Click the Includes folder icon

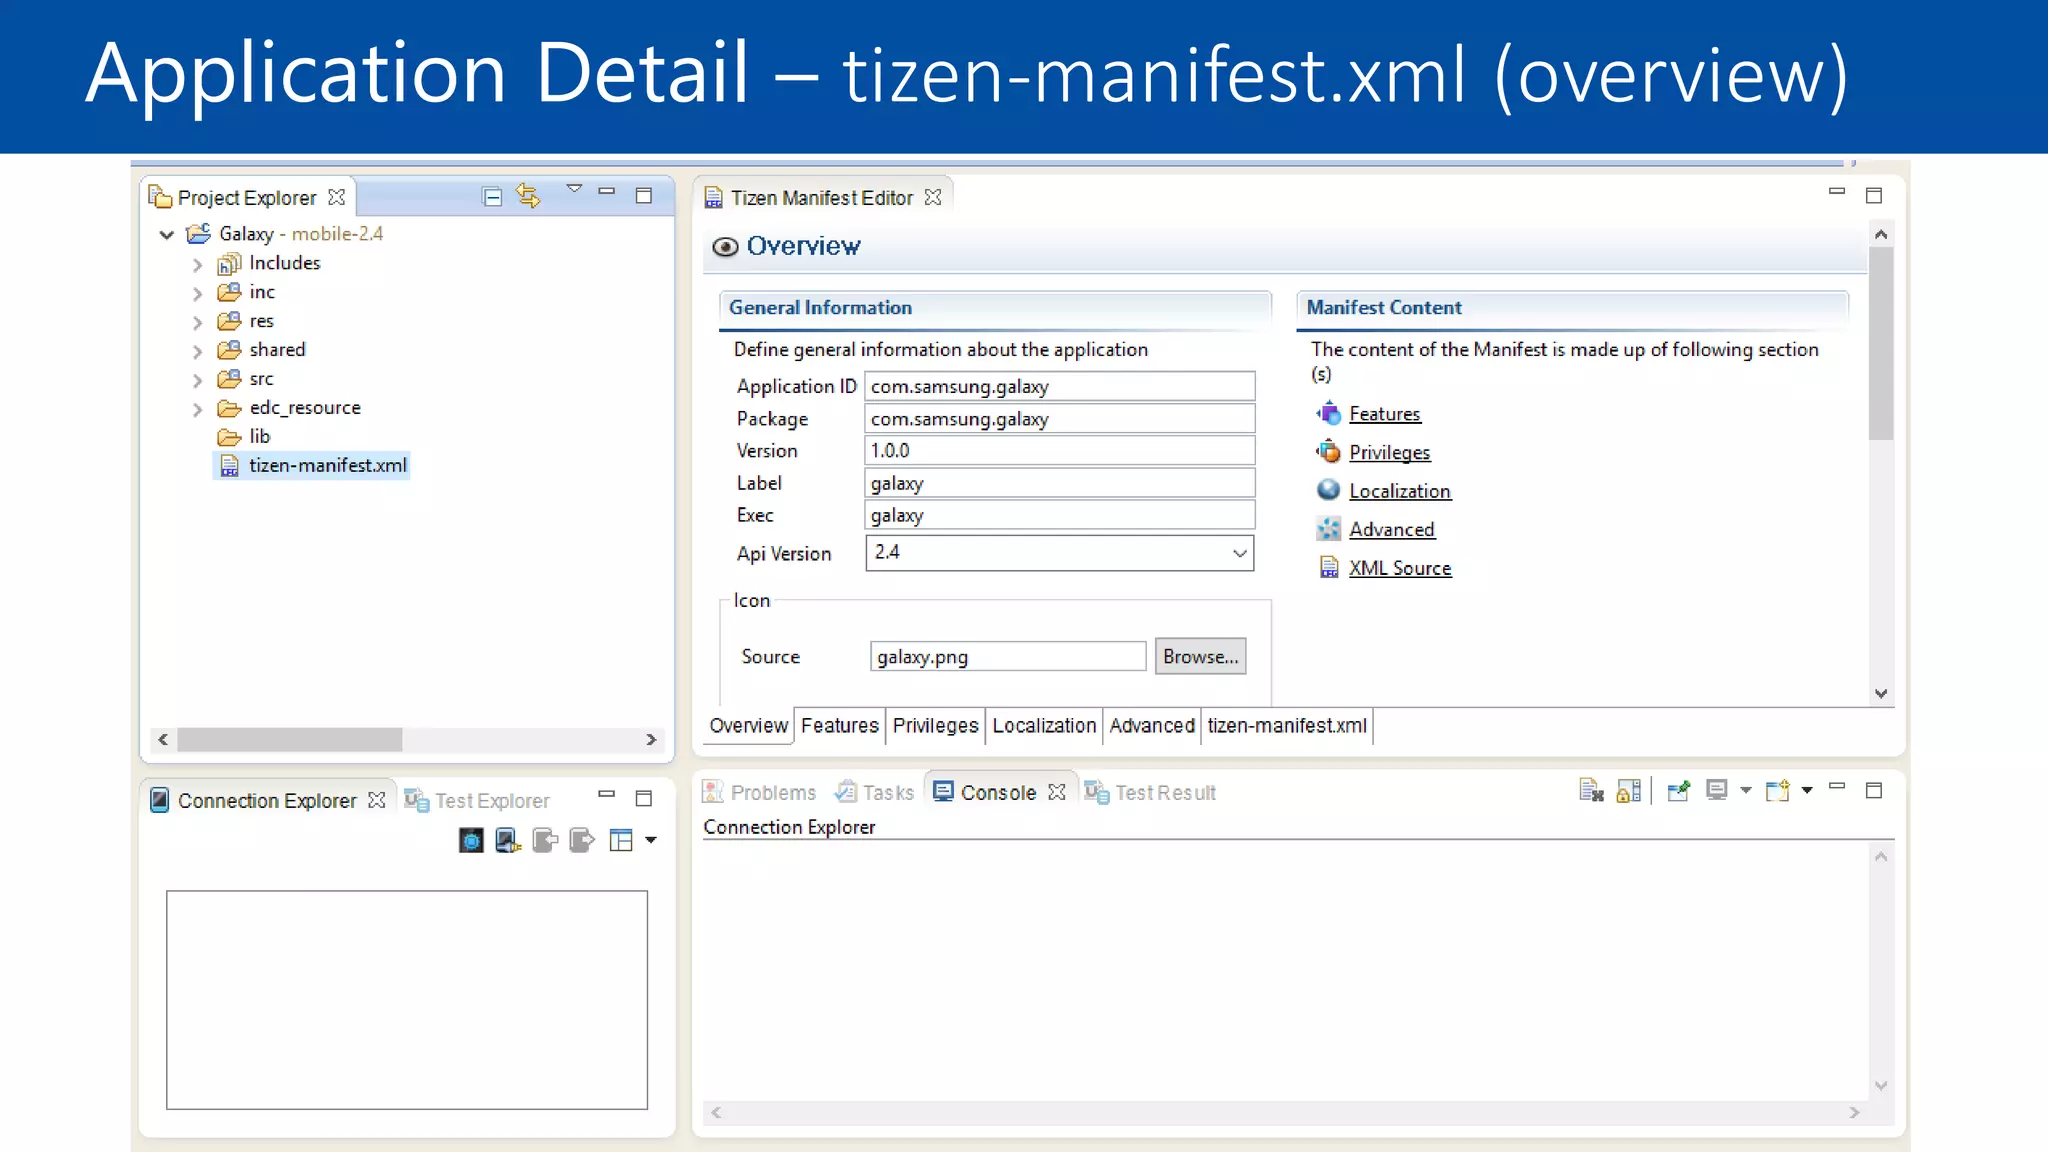coord(229,264)
